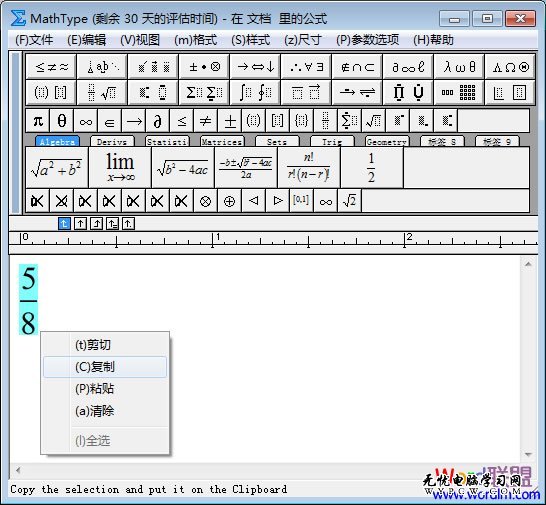This screenshot has height=505, width=546.
Task: Insert the one-half fraction expression
Action: click(x=372, y=168)
